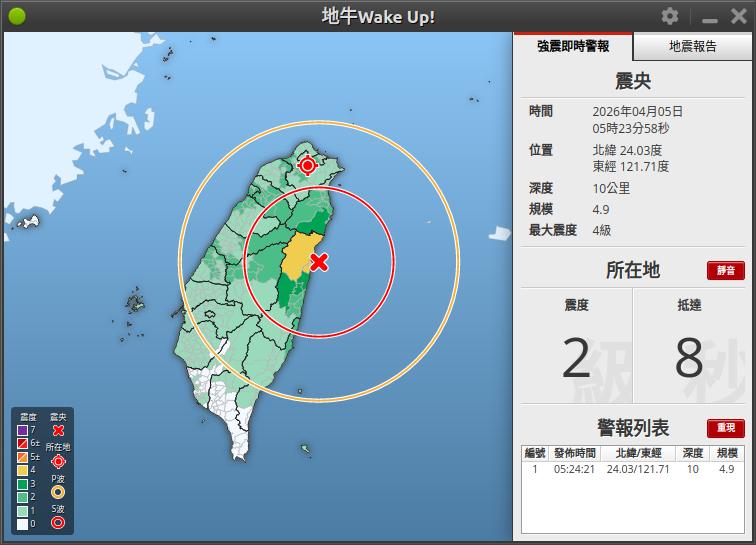
Task: Click the red intensity 6± legend swatch
Action: (22, 443)
